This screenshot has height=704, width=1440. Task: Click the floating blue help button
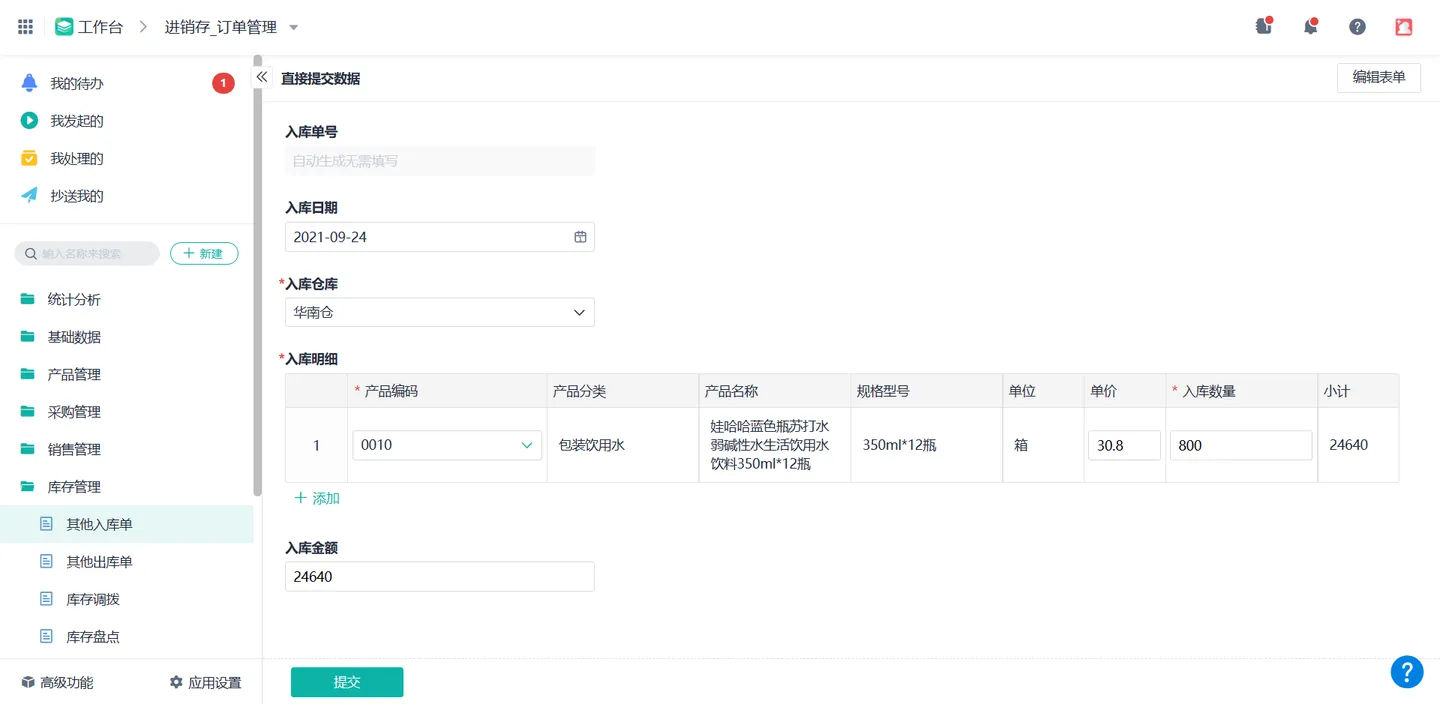click(x=1407, y=672)
